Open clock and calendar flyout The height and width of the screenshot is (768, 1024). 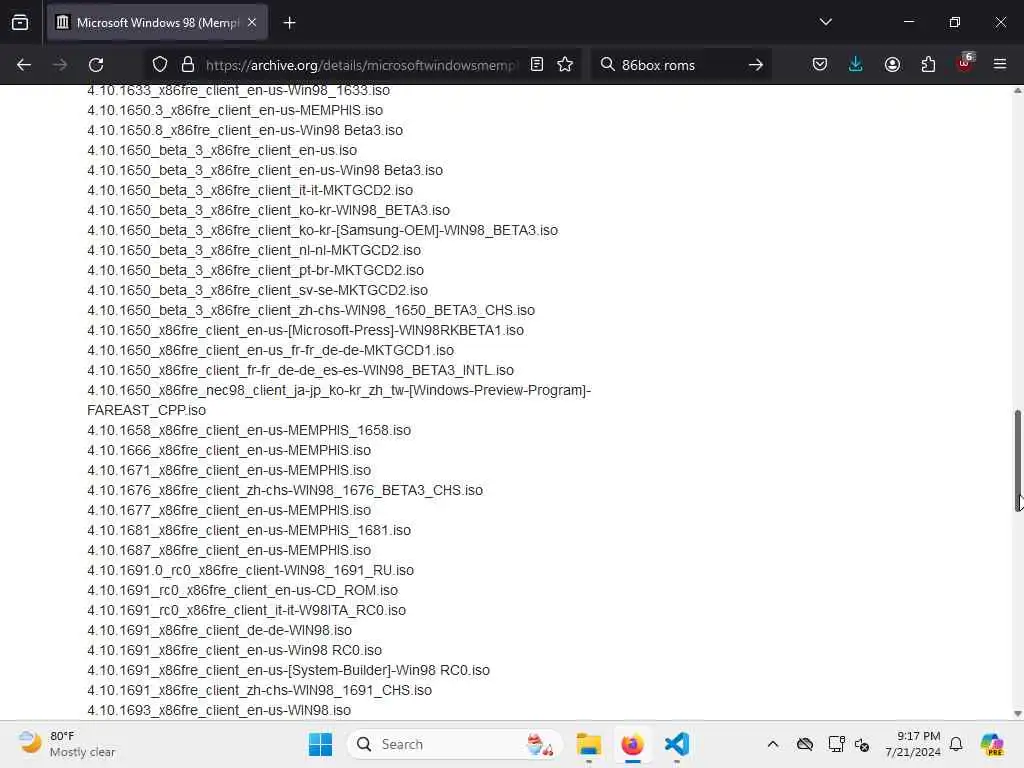(913, 744)
